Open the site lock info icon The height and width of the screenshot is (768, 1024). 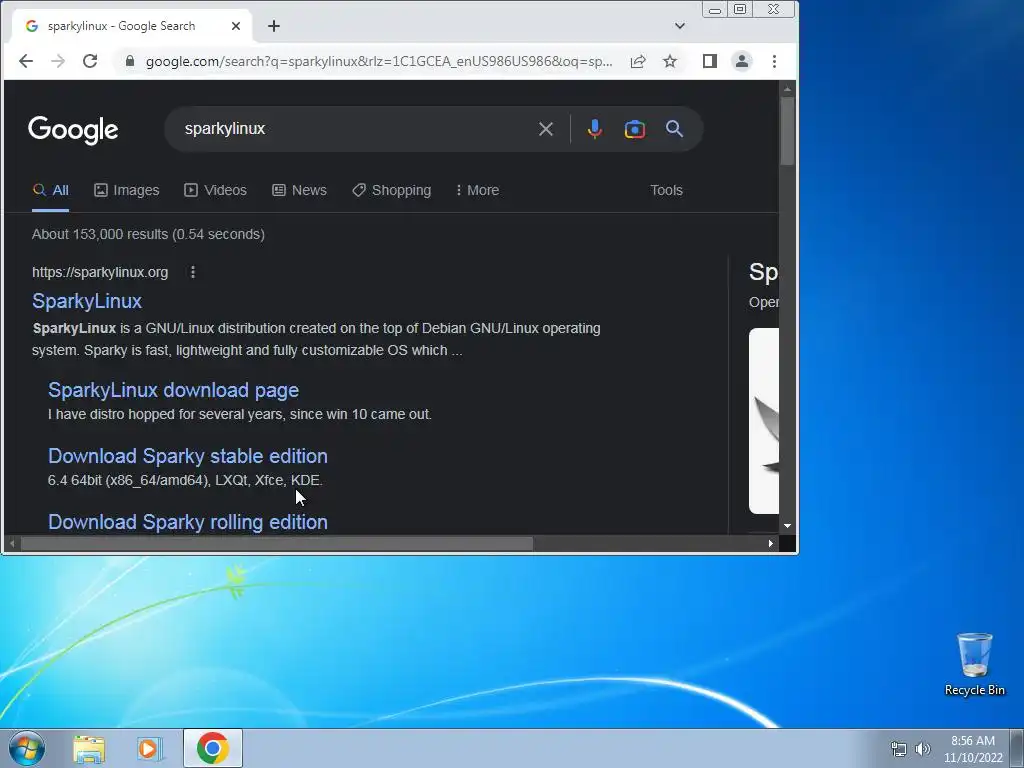tap(130, 61)
